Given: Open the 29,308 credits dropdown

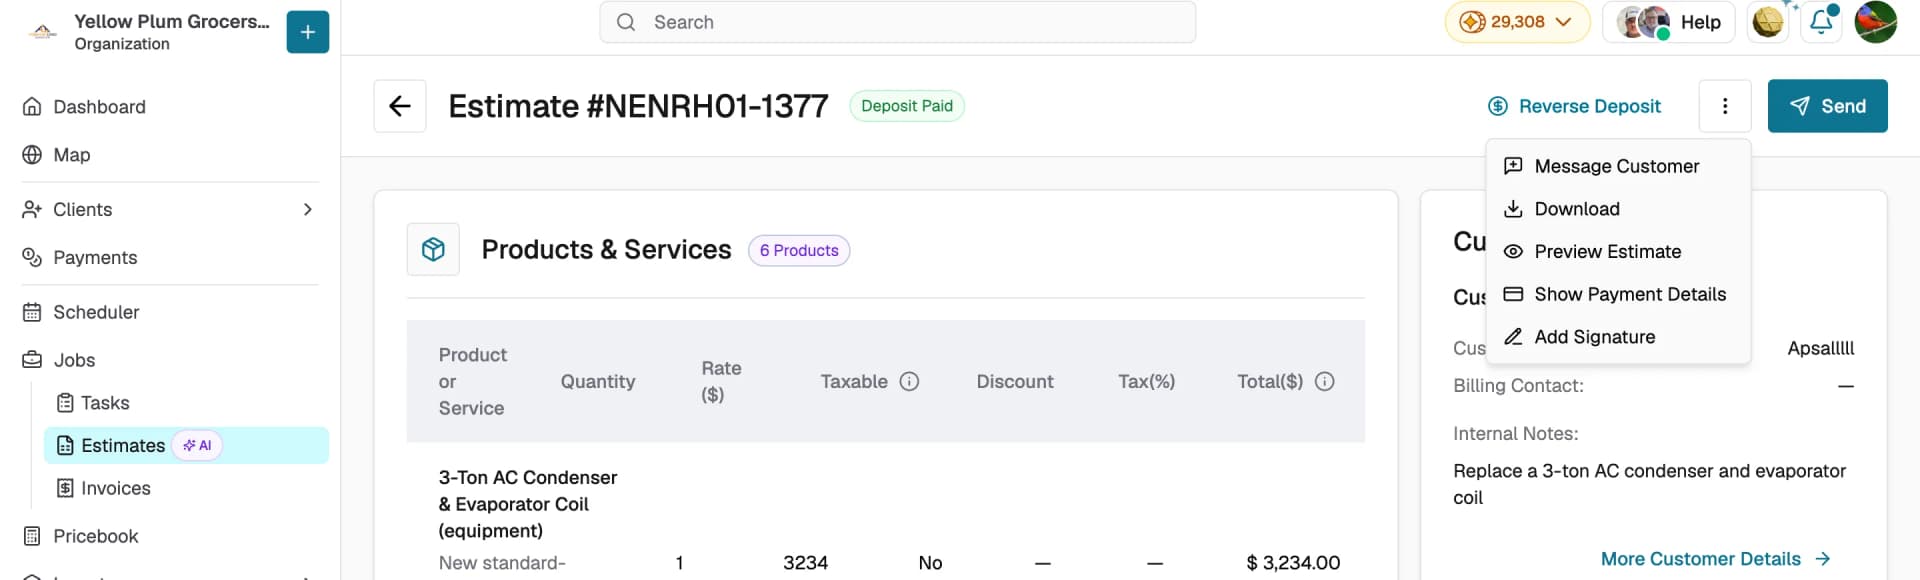Looking at the screenshot, I should click(1517, 22).
